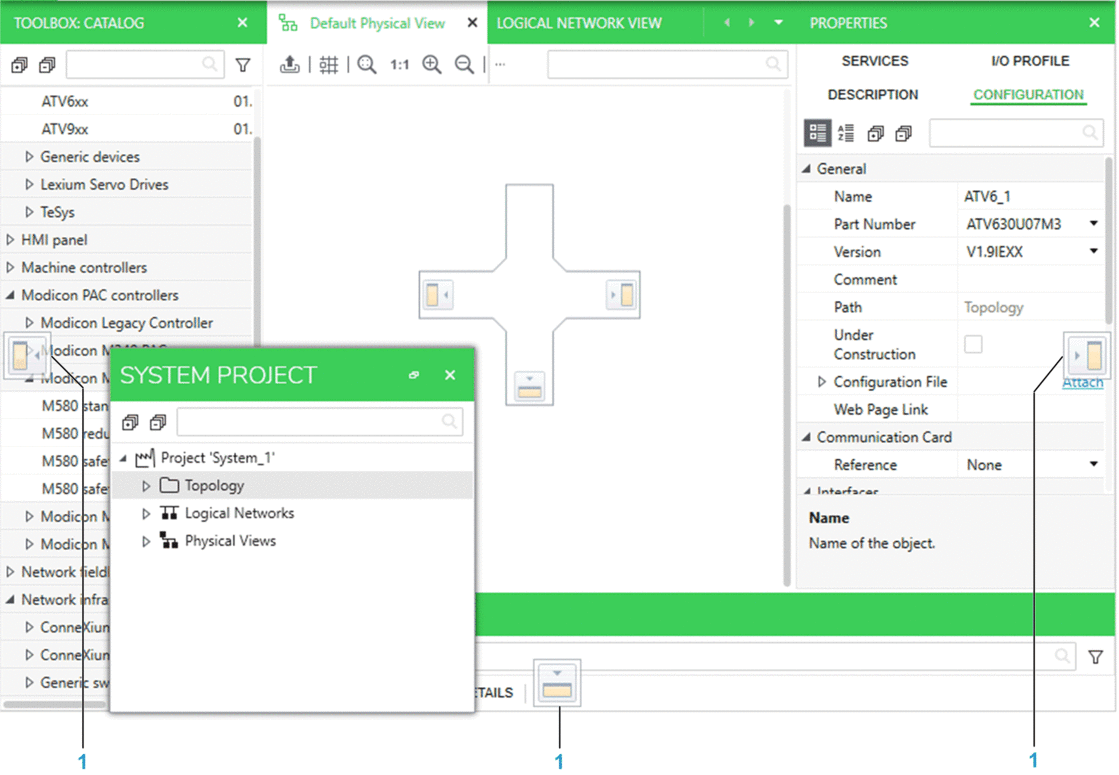Viewport: 1119px width, 775px height.
Task: Click the System Project search field
Action: click(x=320, y=422)
